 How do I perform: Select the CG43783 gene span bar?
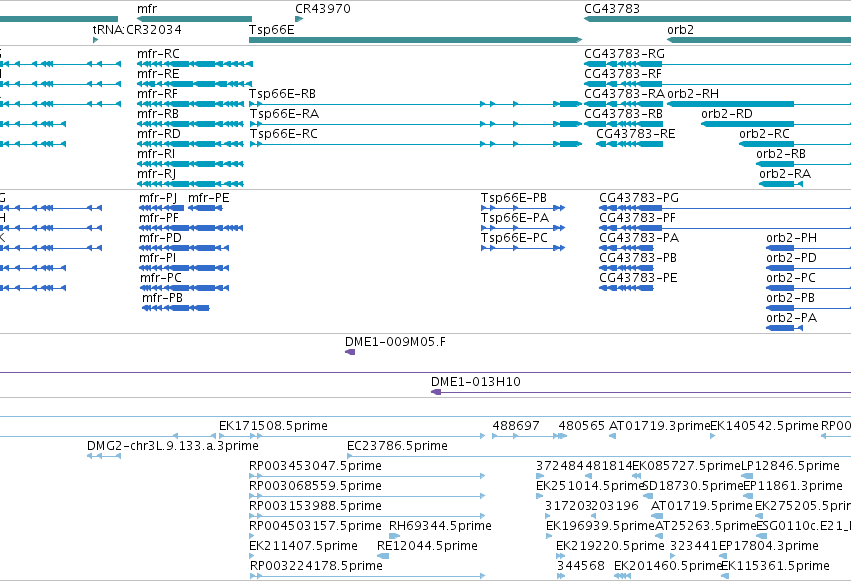[x=717, y=19]
